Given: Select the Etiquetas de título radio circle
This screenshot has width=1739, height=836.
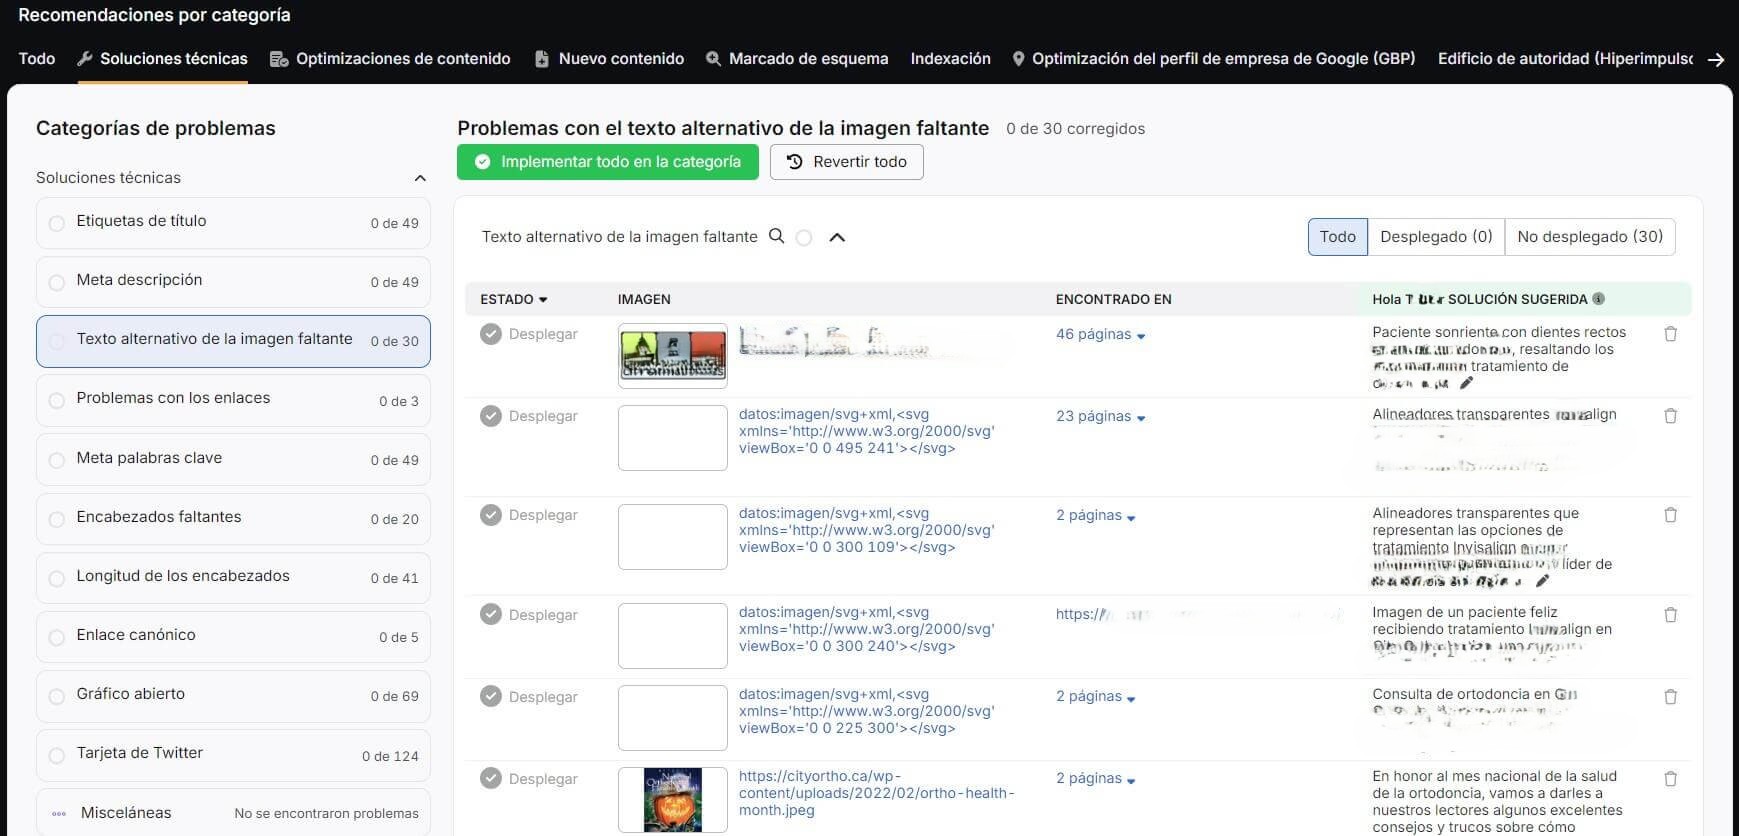Looking at the screenshot, I should click(57, 223).
